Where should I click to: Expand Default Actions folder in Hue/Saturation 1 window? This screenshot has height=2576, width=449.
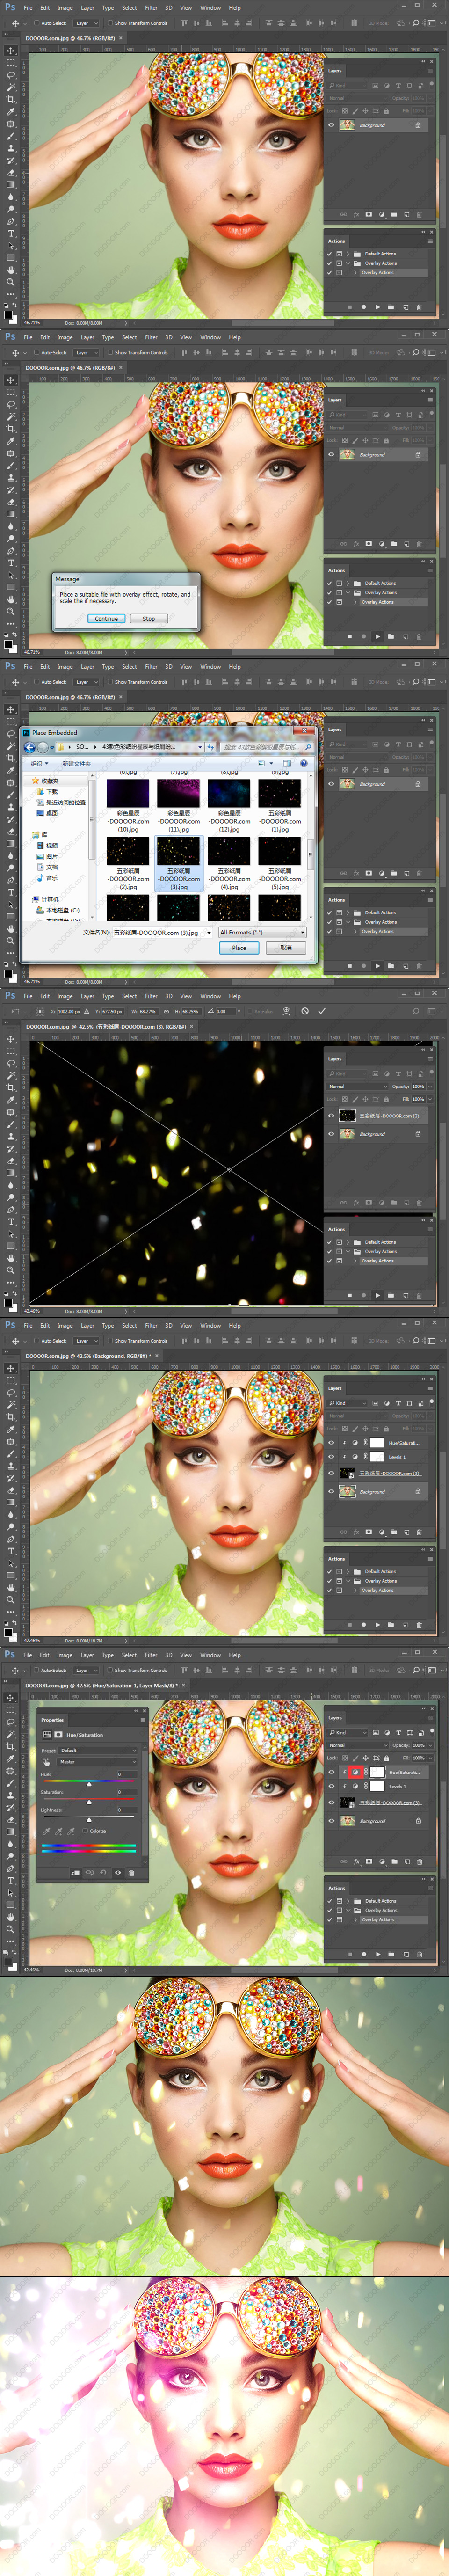click(348, 1901)
